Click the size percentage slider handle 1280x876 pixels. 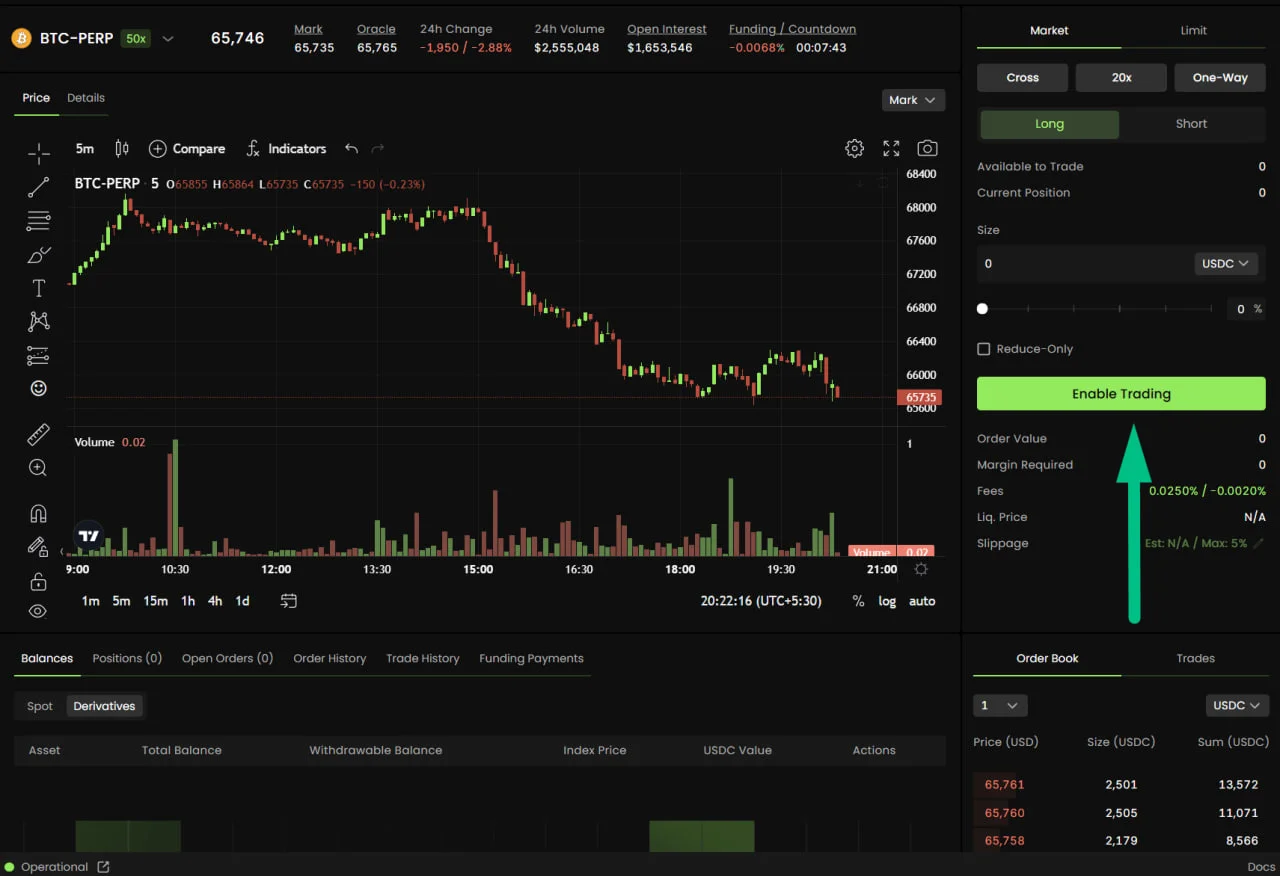982,309
